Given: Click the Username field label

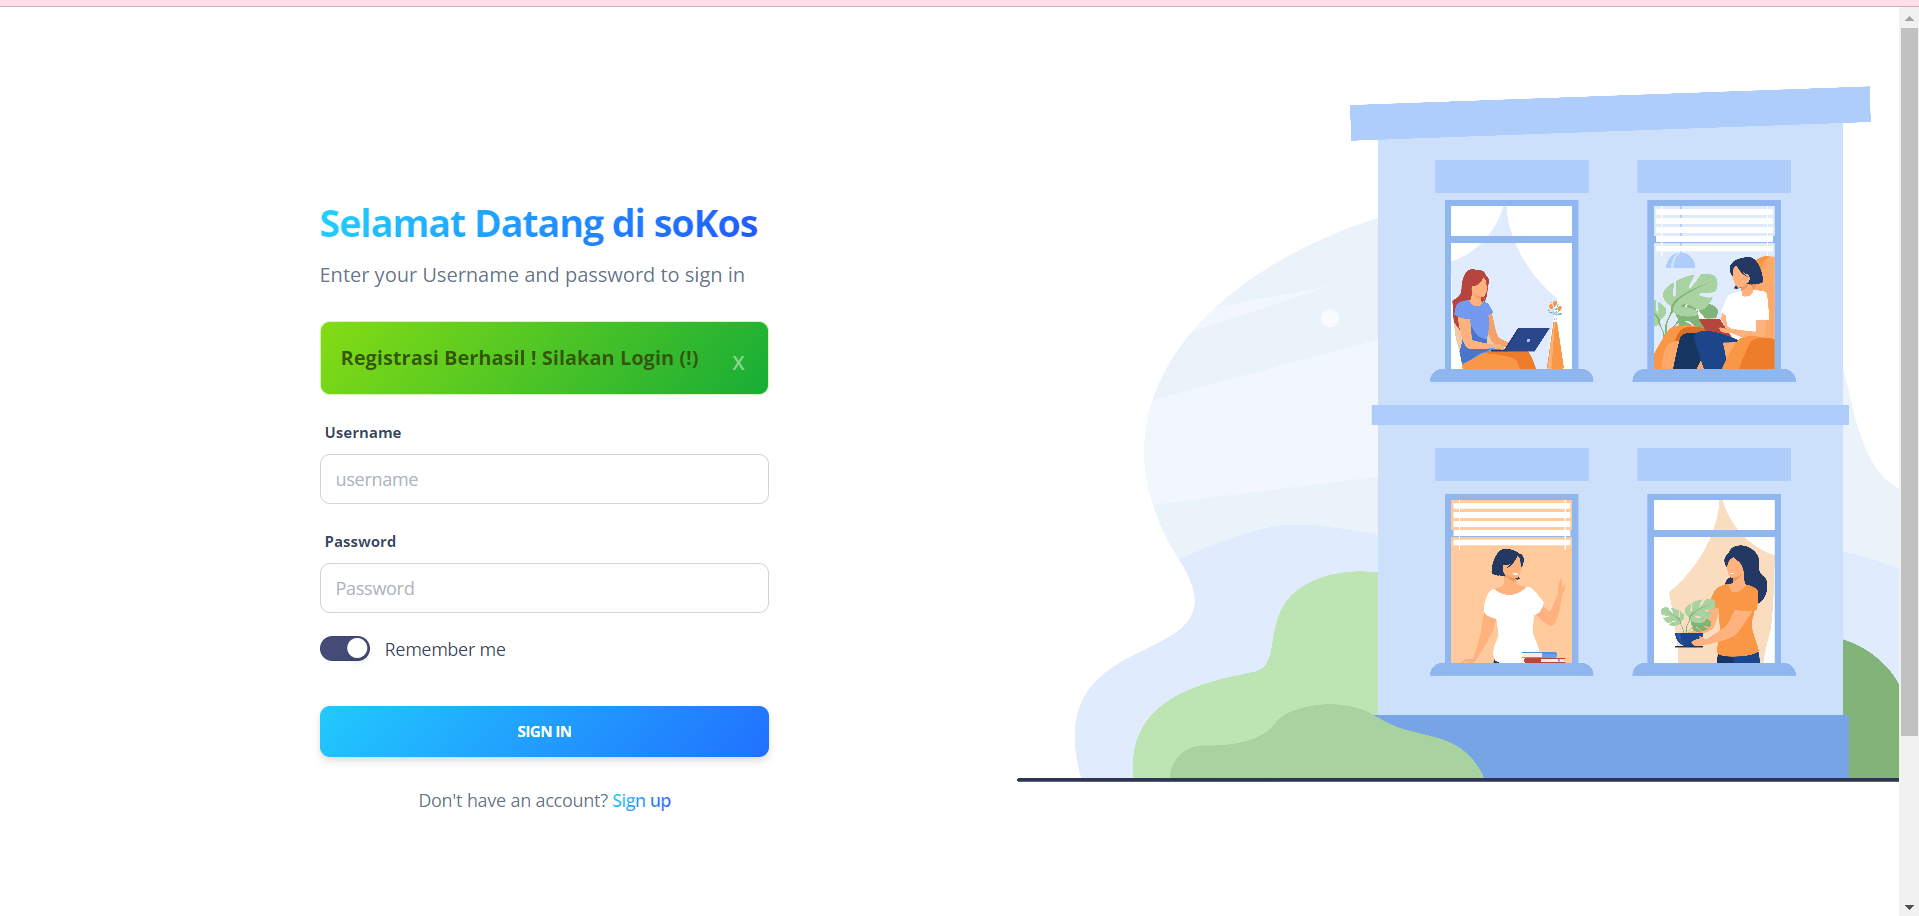Looking at the screenshot, I should (x=363, y=433).
